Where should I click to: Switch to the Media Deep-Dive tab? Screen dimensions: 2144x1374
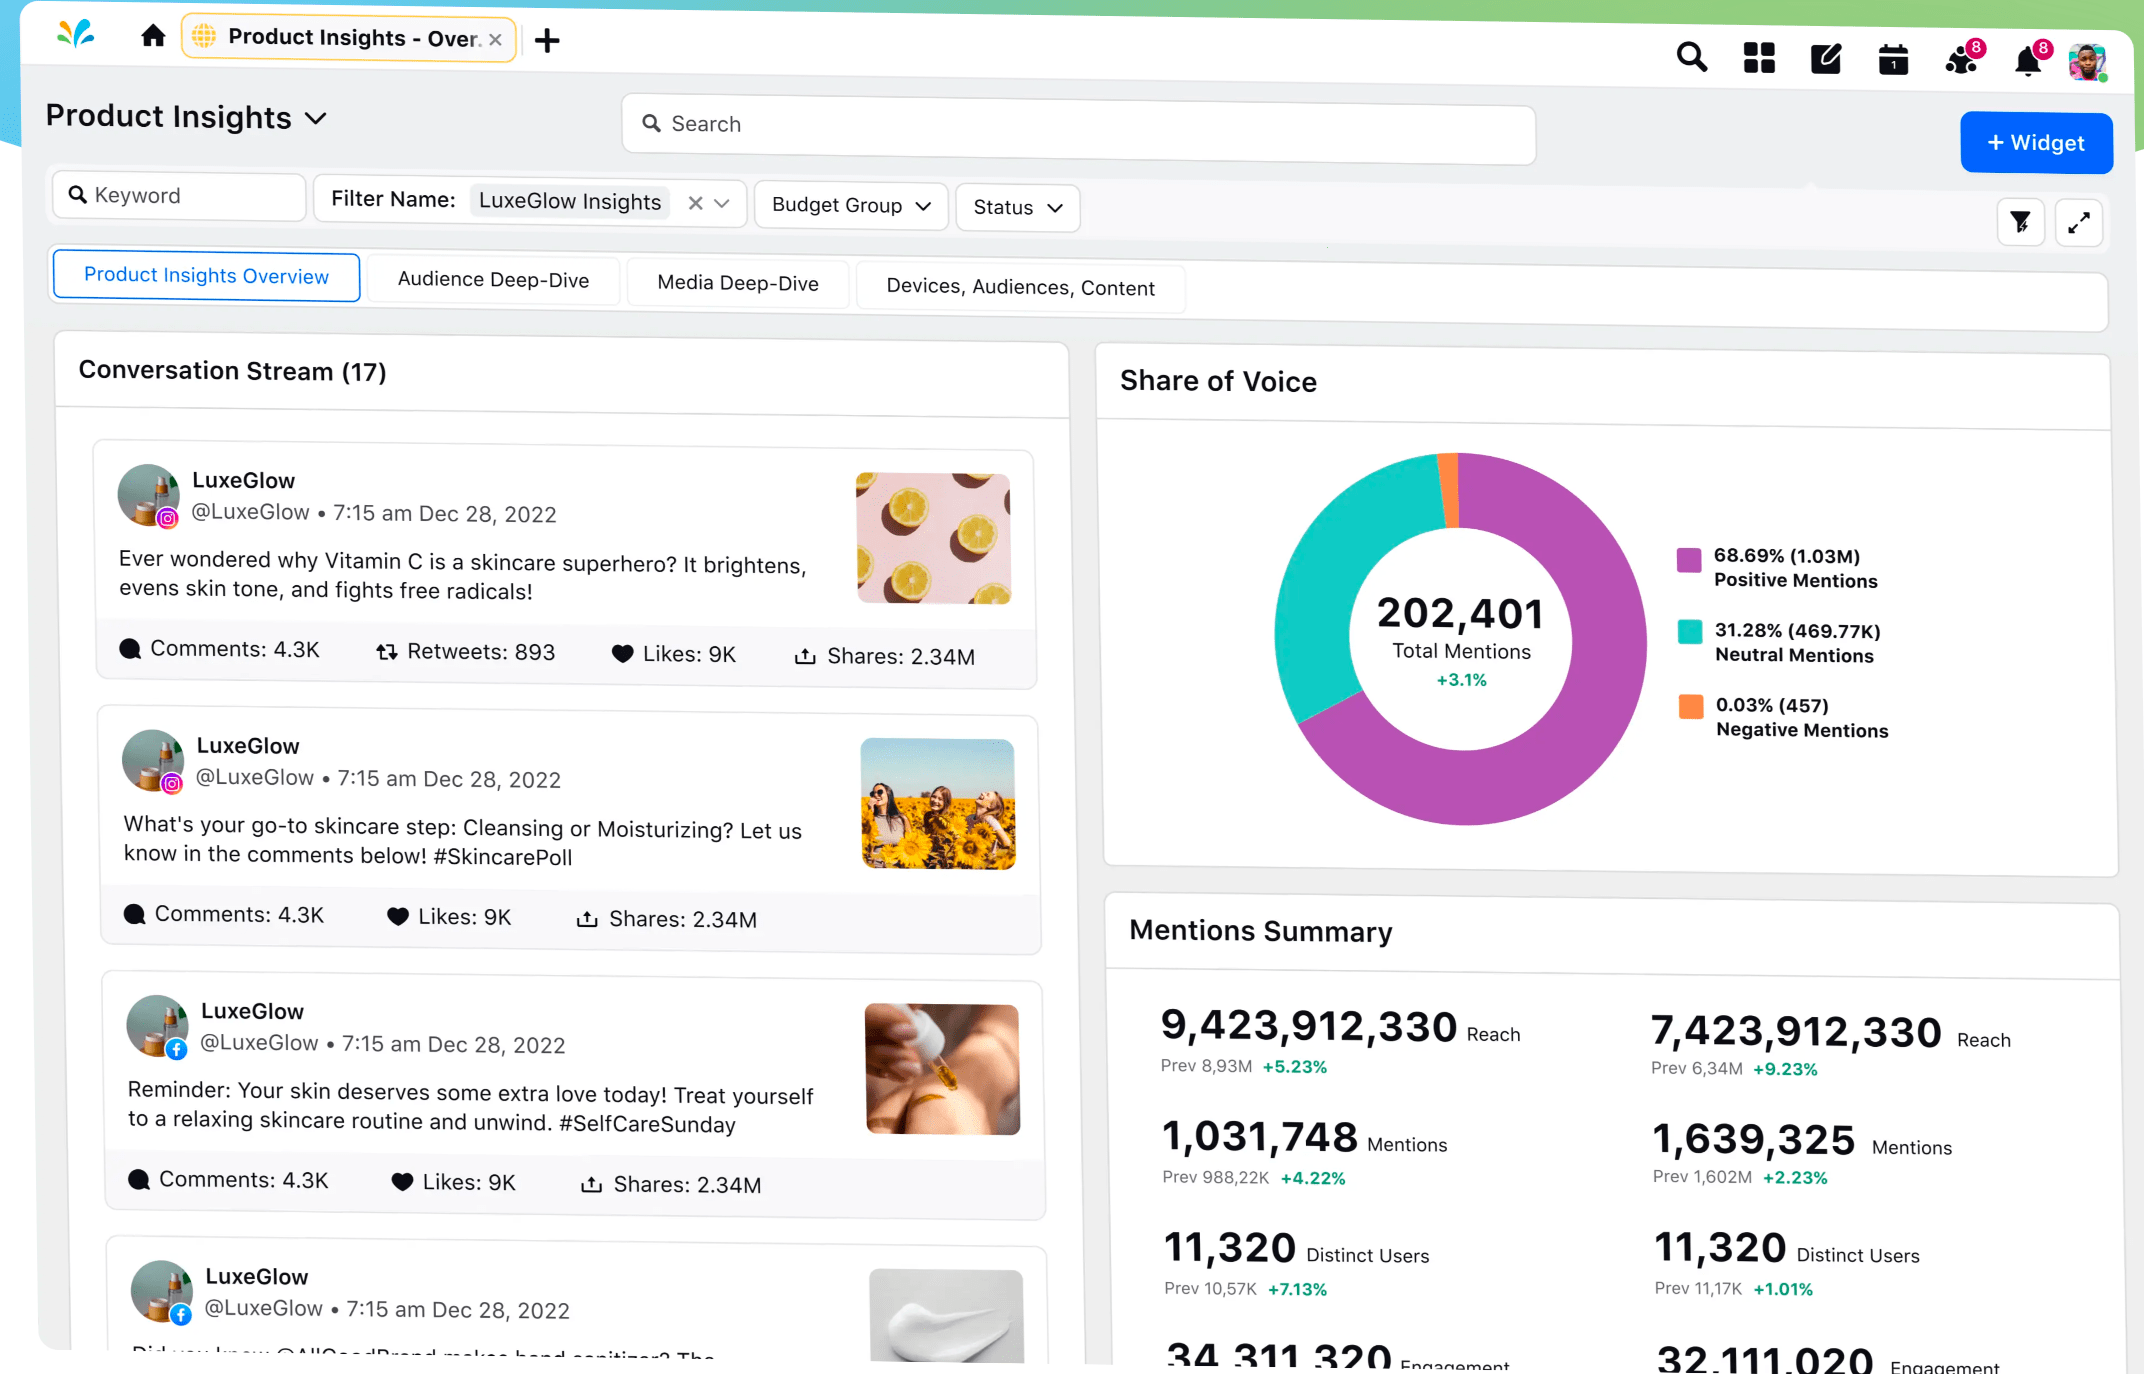coord(737,283)
